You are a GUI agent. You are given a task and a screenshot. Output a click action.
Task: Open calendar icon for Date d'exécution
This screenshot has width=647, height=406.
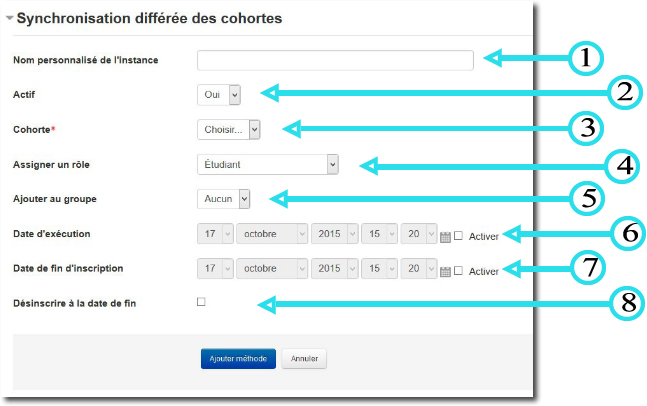click(x=446, y=237)
